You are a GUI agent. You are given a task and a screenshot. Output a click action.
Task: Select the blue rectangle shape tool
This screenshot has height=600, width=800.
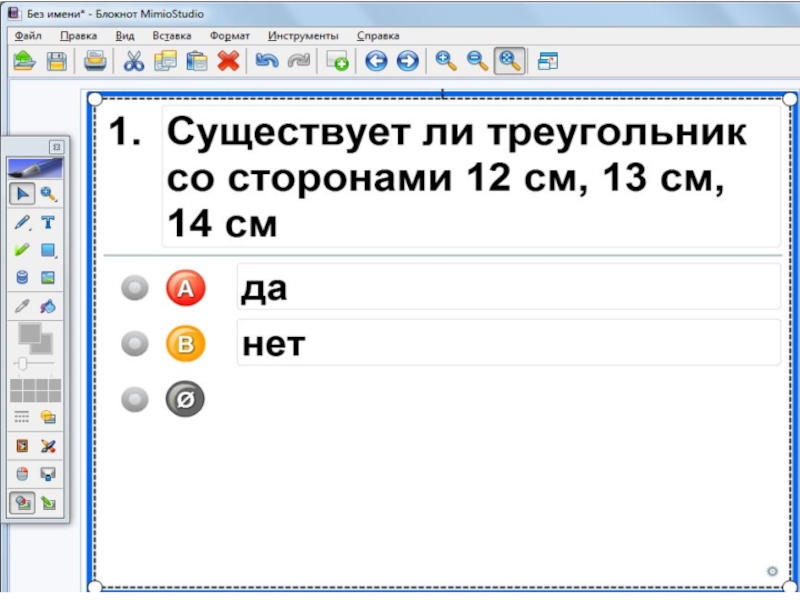pyautogui.click(x=48, y=250)
